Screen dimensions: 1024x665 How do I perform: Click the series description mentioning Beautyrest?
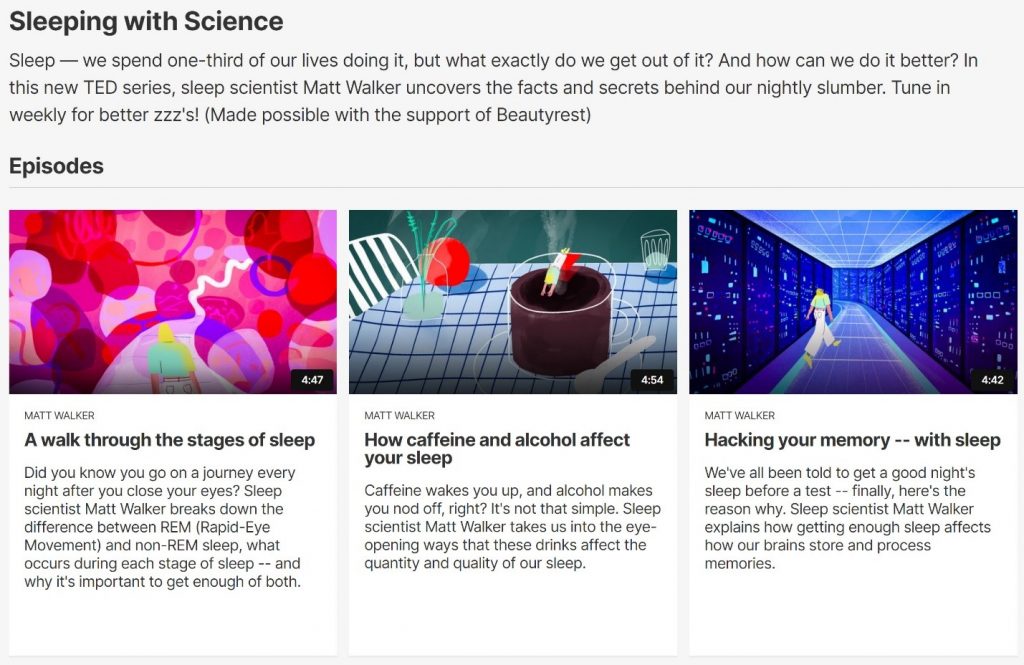click(x=493, y=88)
